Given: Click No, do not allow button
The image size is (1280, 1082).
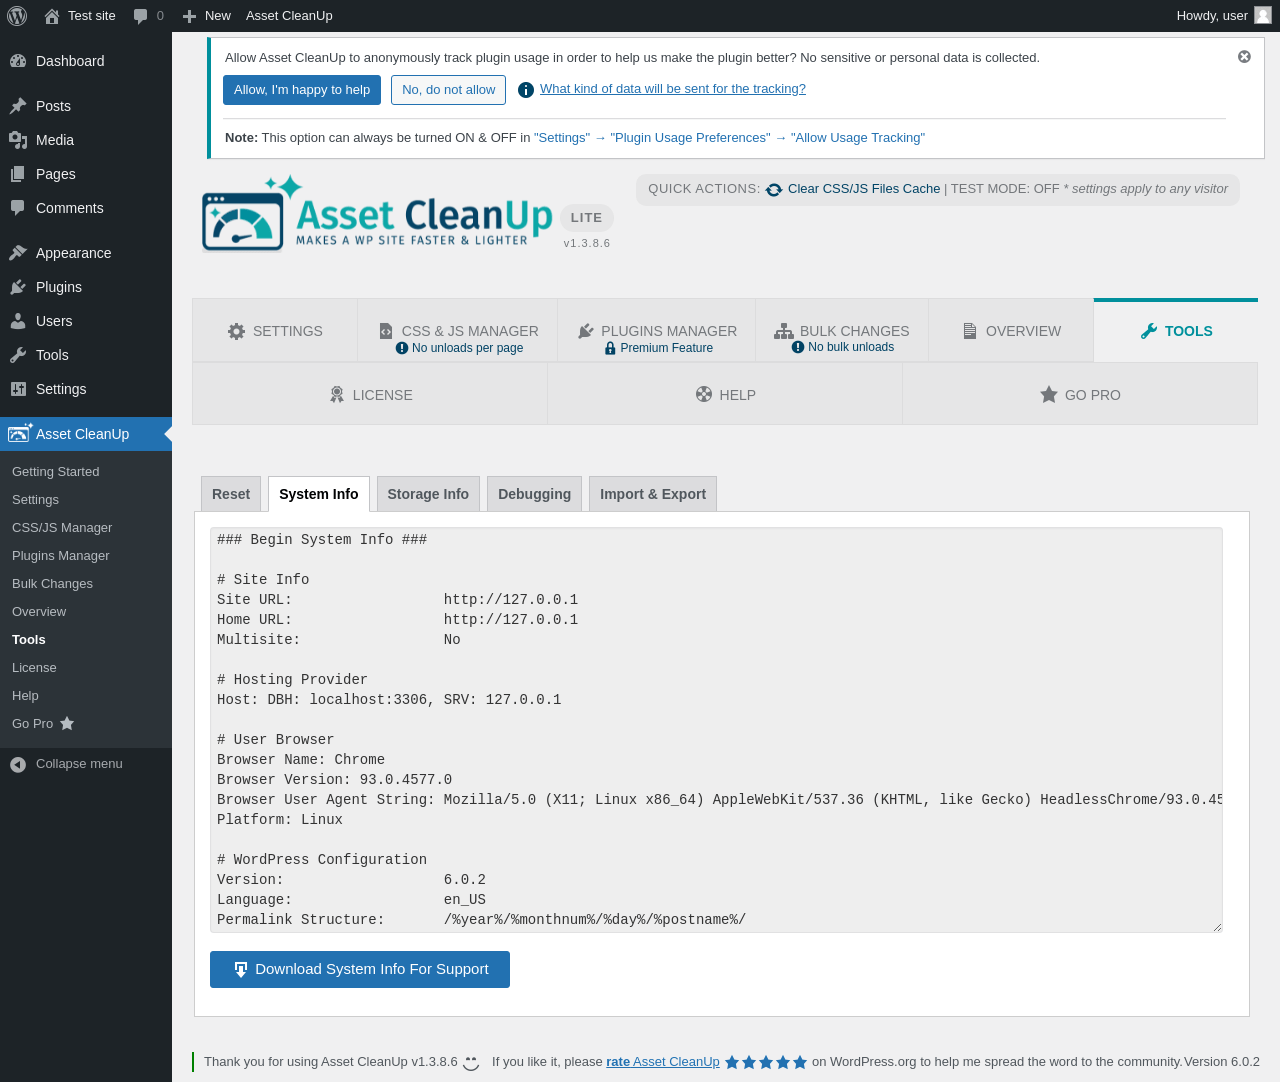Looking at the screenshot, I should [448, 90].
